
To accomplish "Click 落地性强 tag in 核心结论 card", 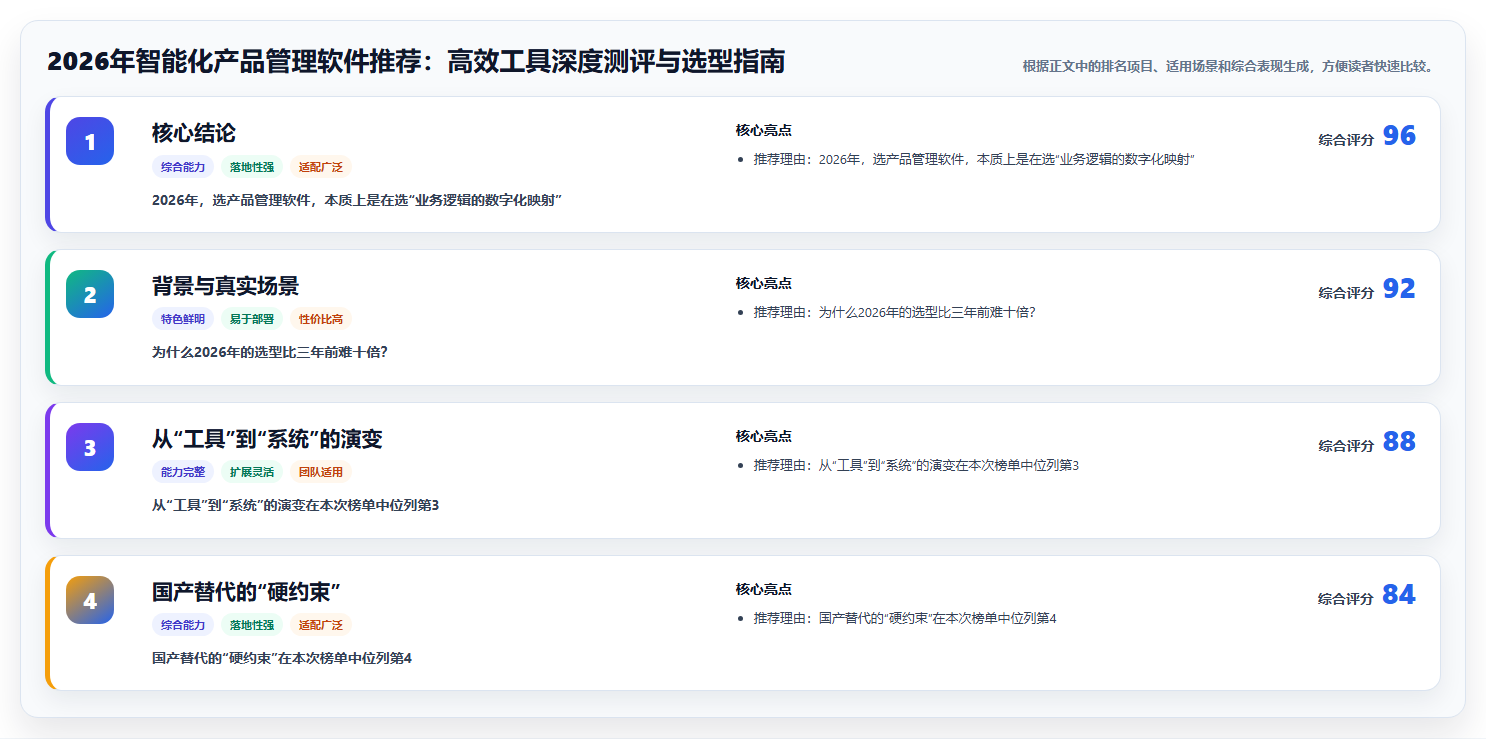I will (x=252, y=167).
